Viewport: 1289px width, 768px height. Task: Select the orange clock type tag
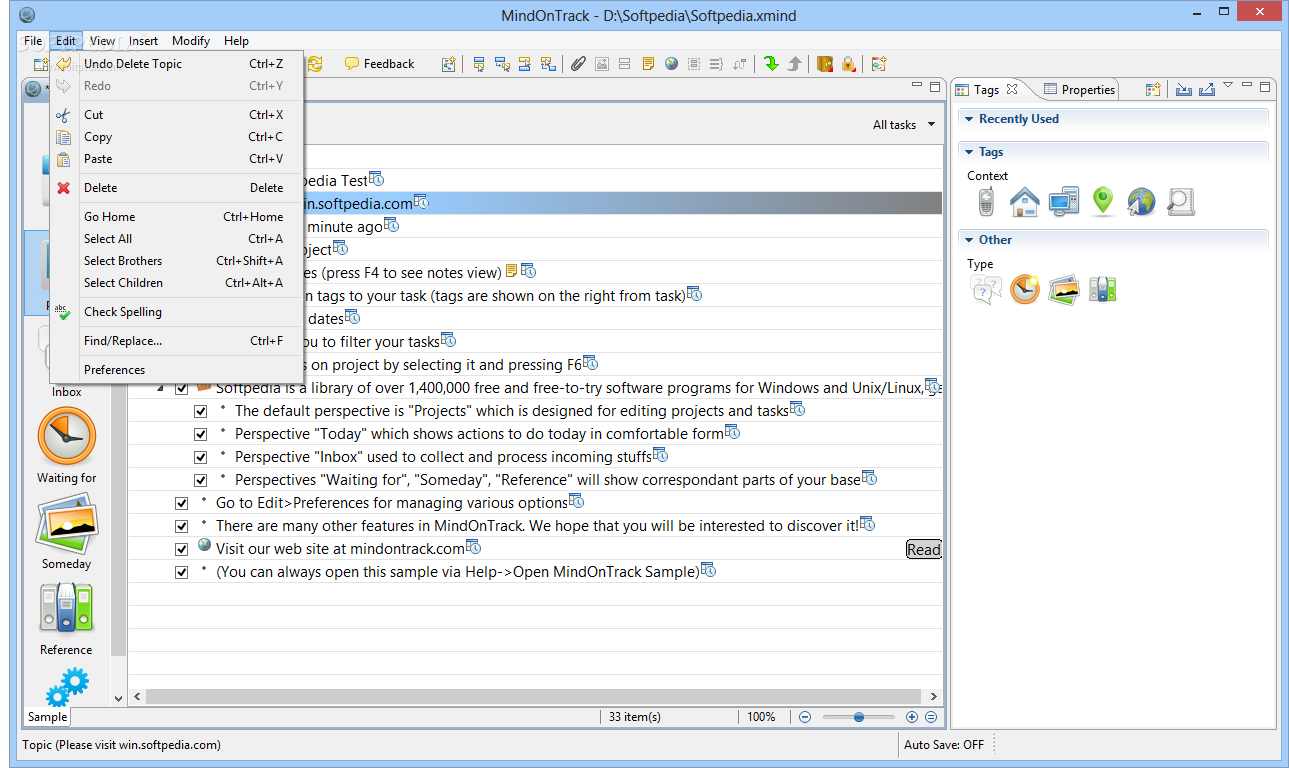click(1024, 290)
